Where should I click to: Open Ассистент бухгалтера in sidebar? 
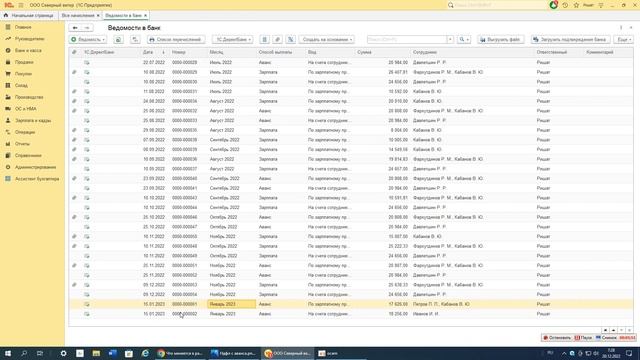37,179
